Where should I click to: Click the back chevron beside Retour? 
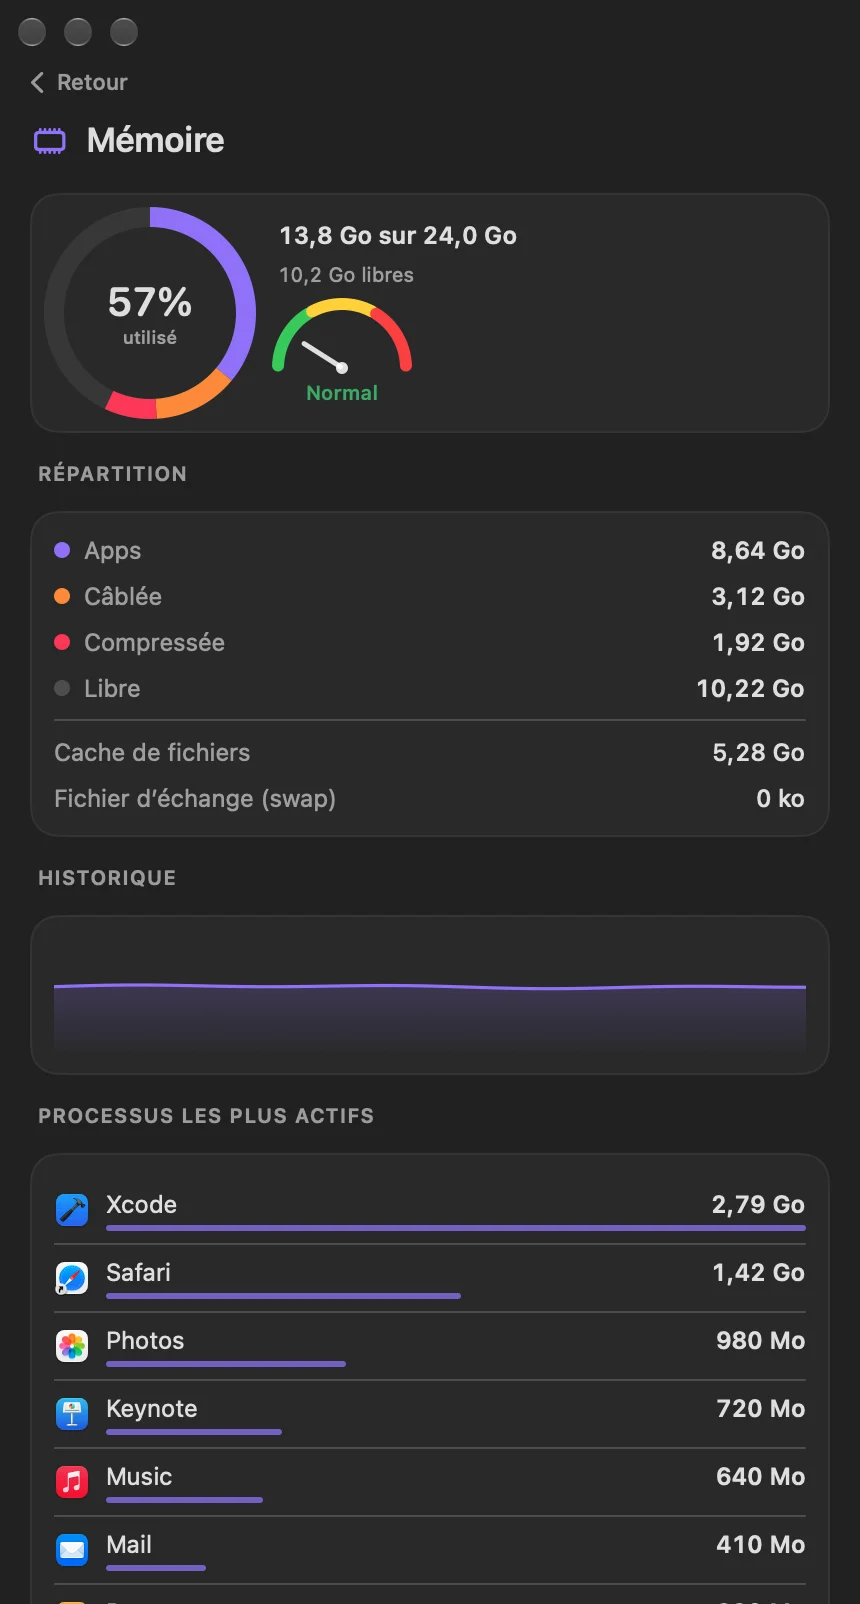38,82
